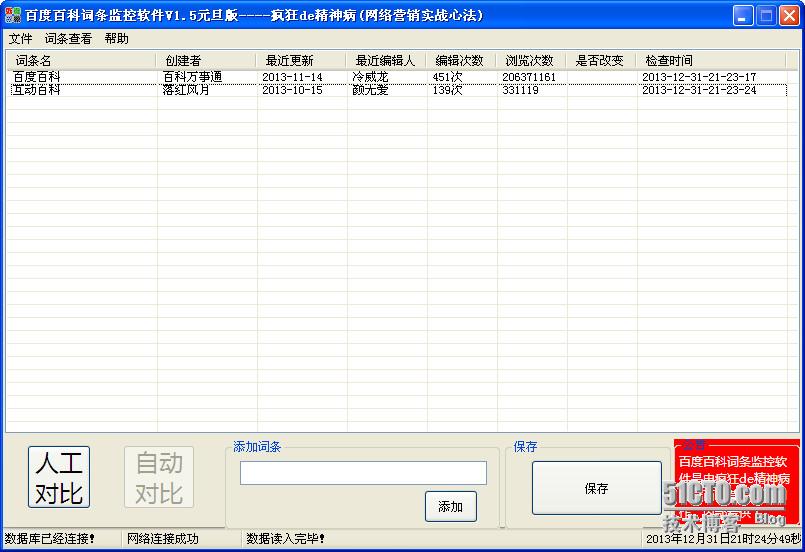Image resolution: width=805 pixels, height=552 pixels.
Task: Open the 帮助 menu
Action: pos(117,39)
